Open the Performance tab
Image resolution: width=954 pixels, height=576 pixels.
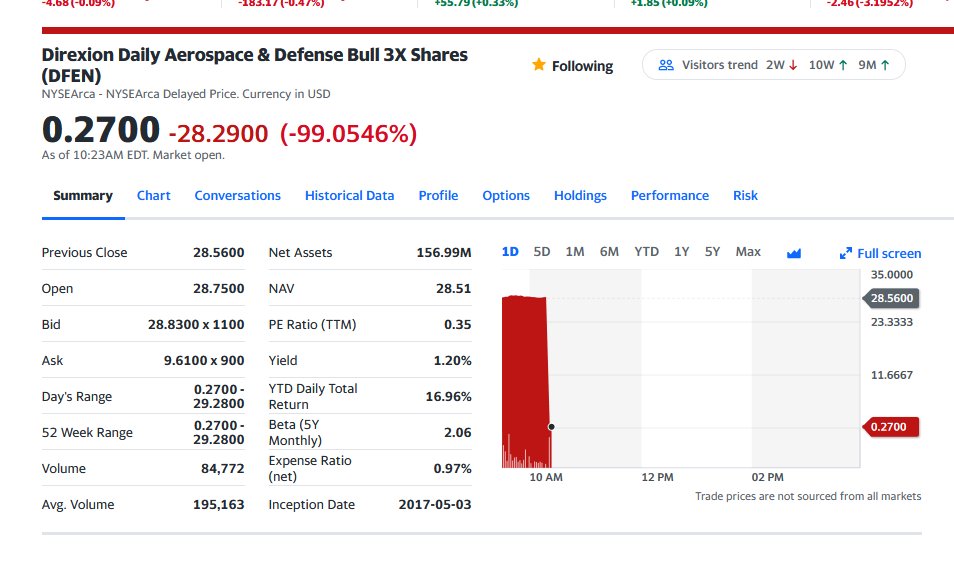(x=669, y=195)
